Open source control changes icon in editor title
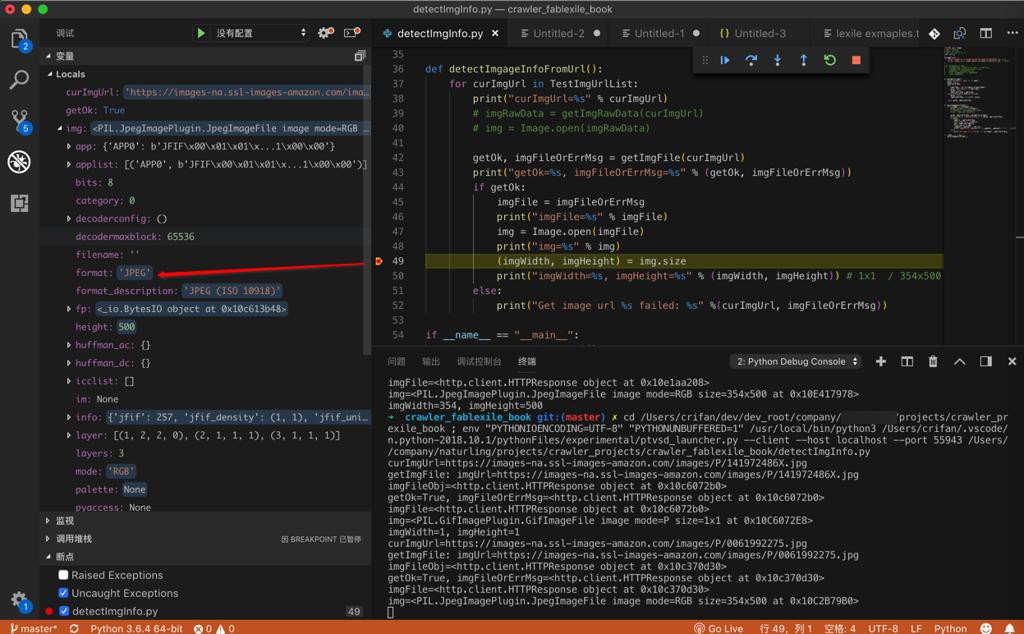This screenshot has width=1024, height=634. click(x=935, y=33)
